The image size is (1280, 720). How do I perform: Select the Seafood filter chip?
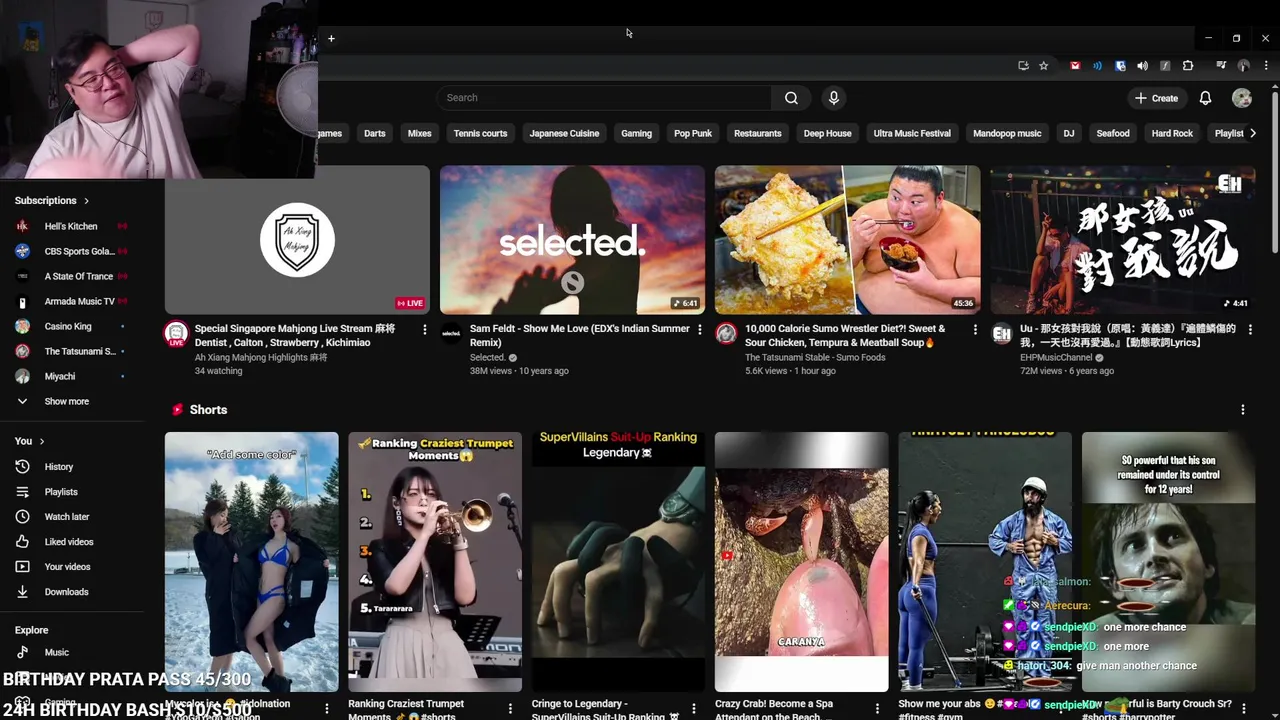[x=1113, y=133]
